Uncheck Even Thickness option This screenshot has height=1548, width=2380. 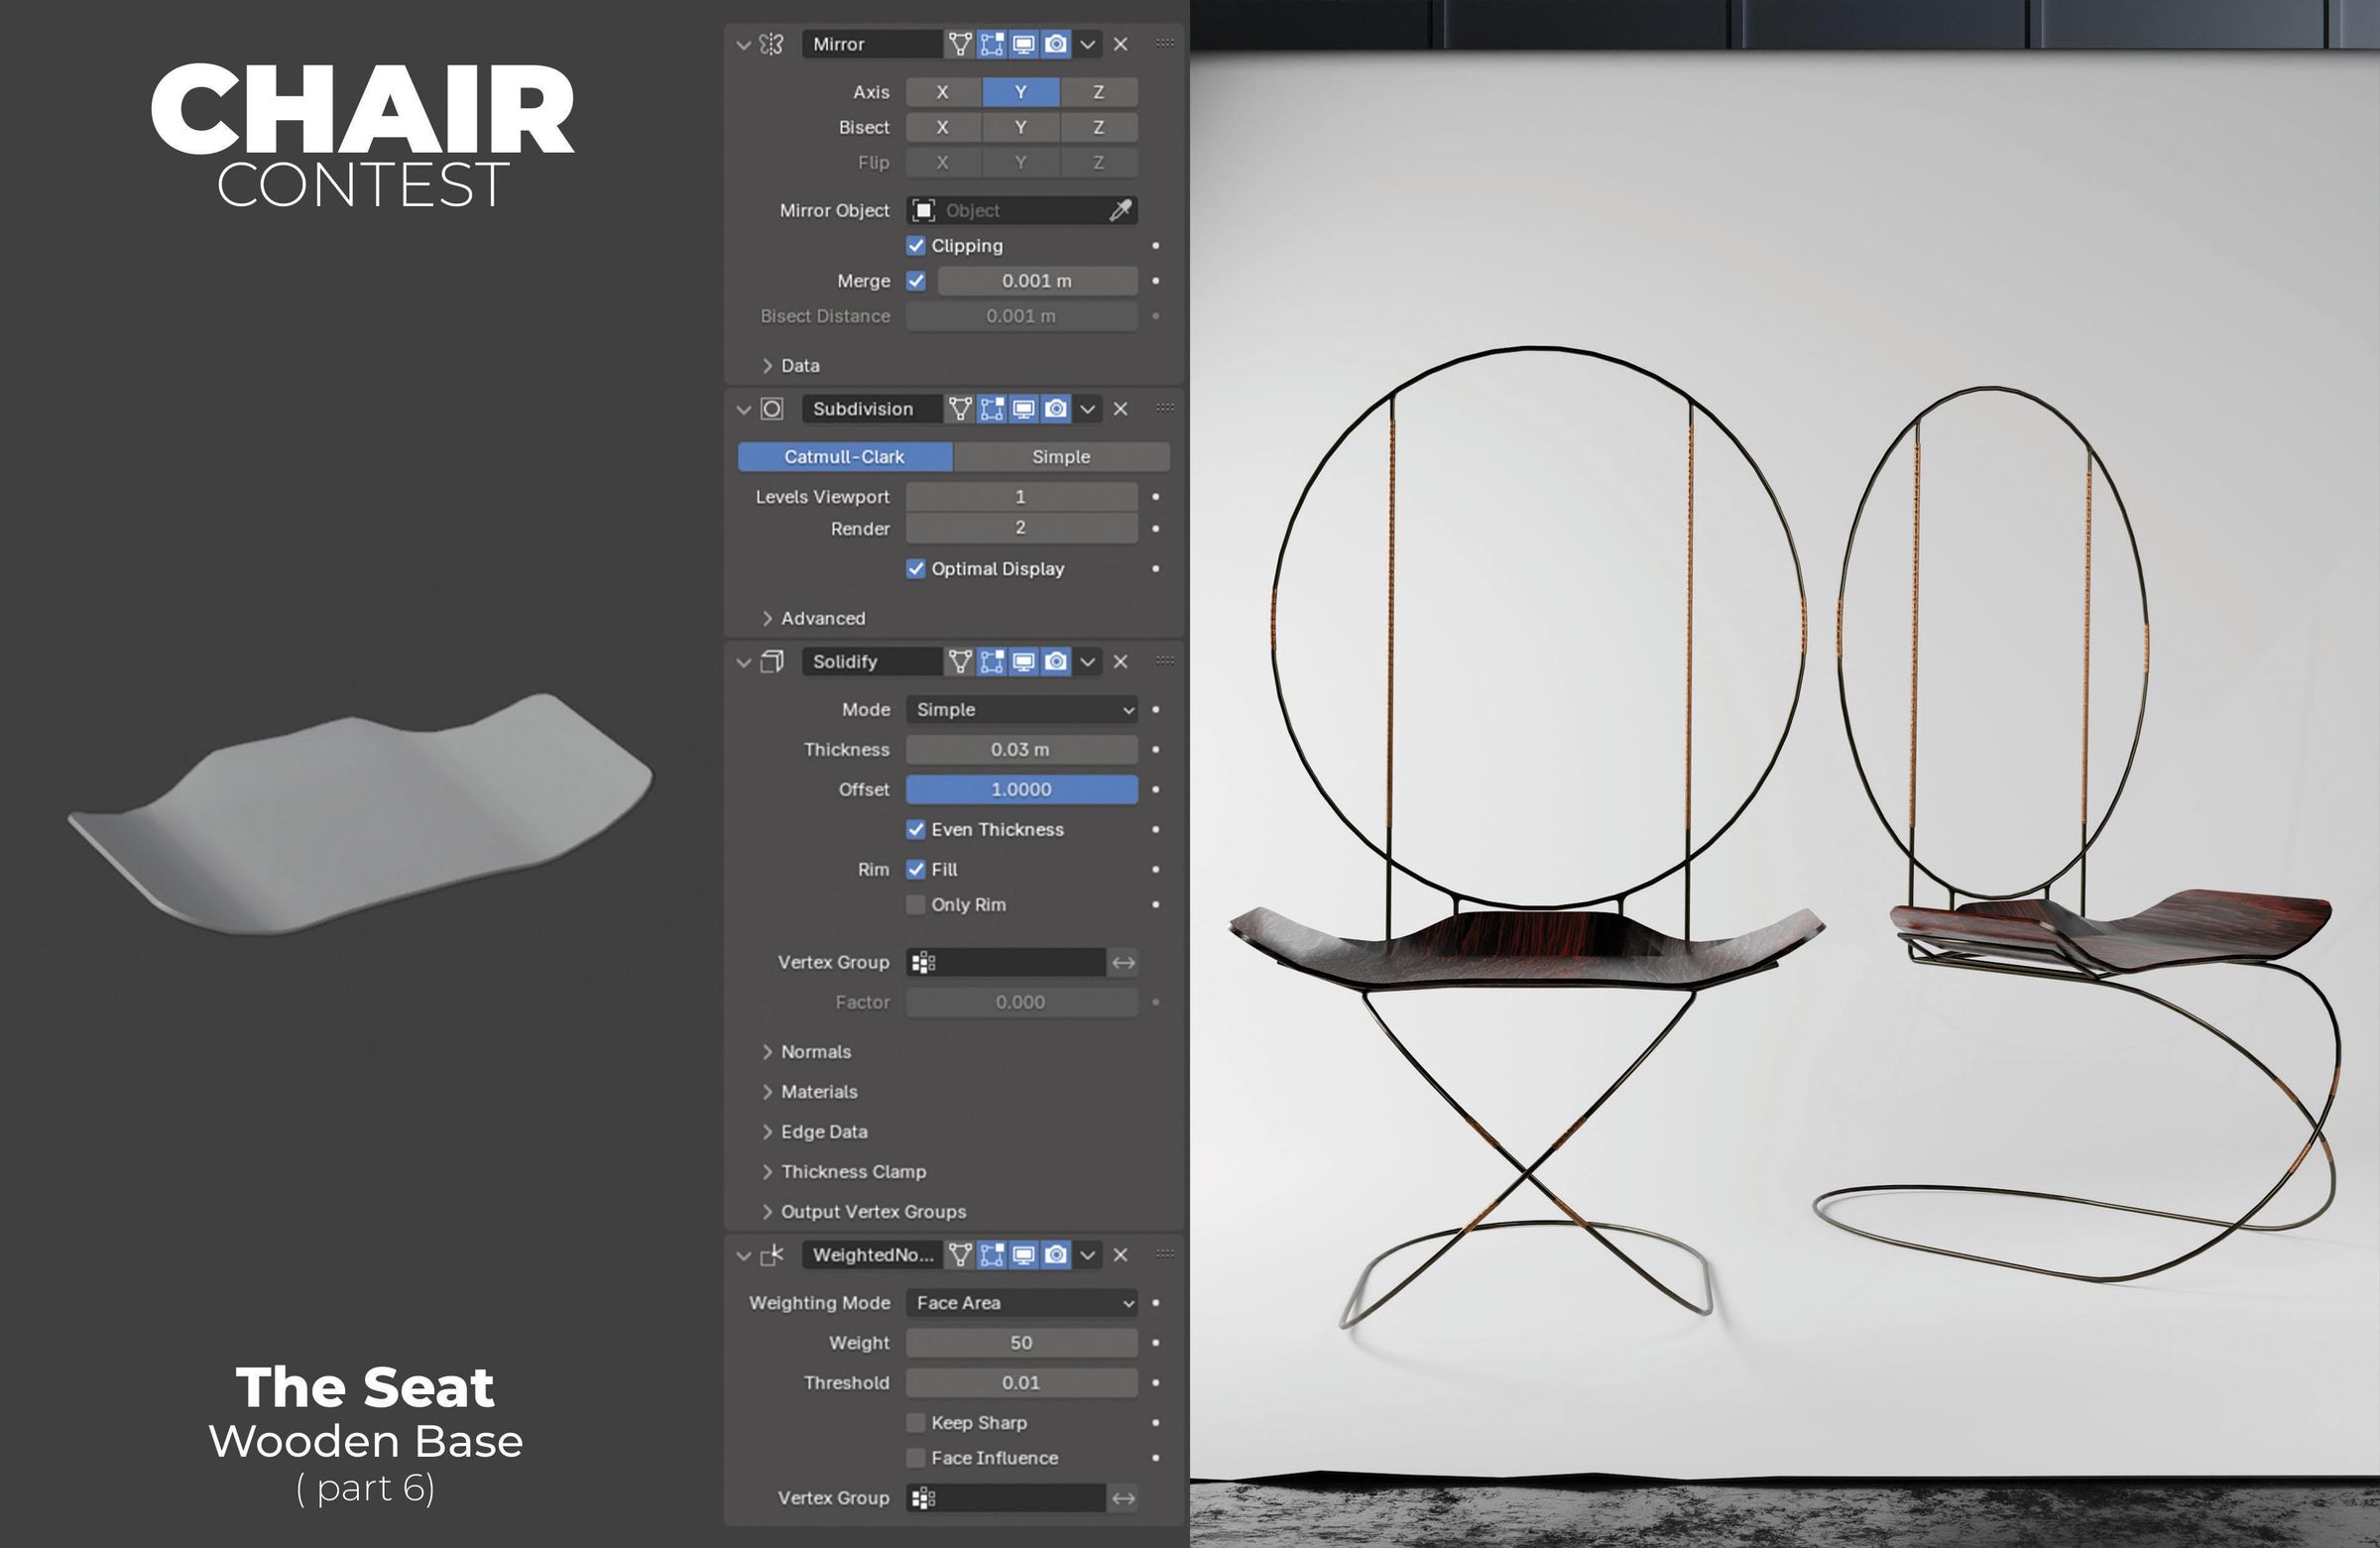pos(916,830)
